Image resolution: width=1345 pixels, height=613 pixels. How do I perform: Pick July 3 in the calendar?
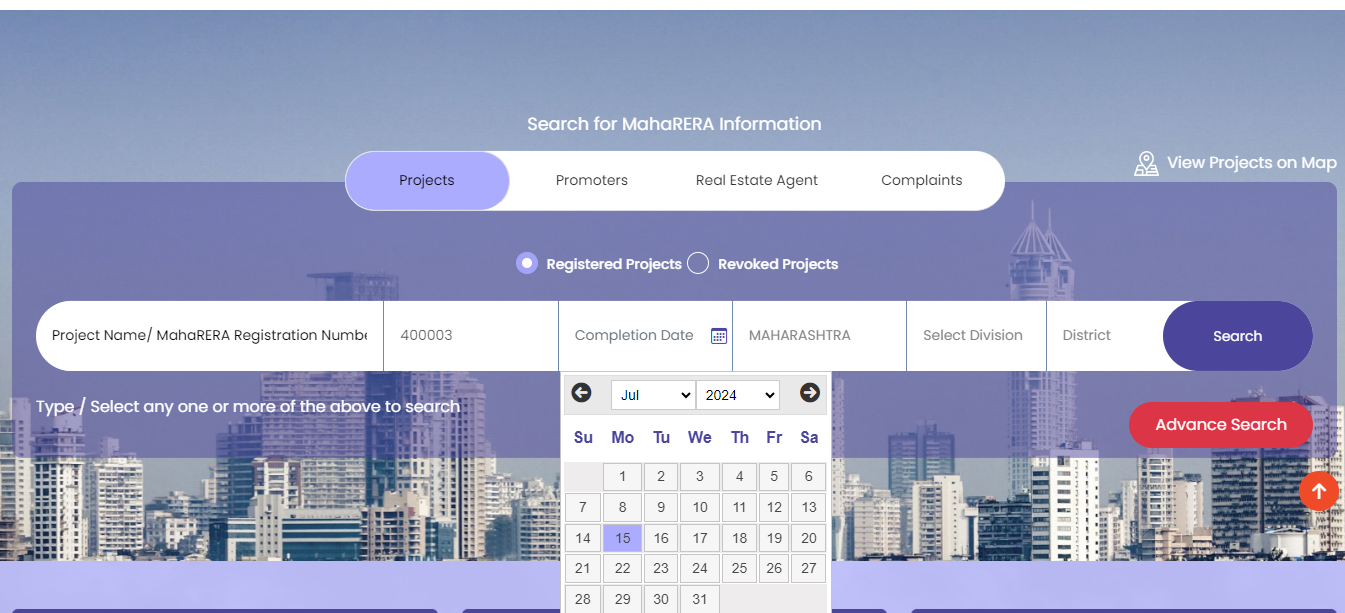[700, 477]
